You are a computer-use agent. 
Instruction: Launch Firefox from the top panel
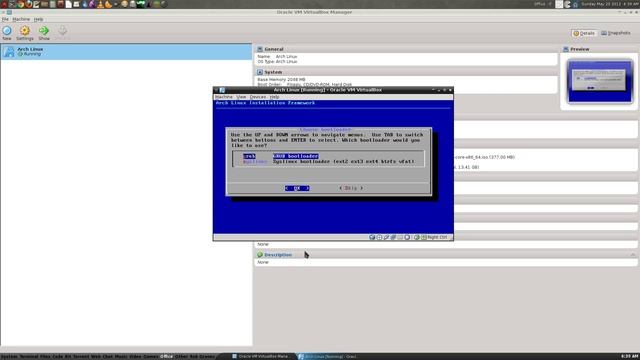[29, 4]
